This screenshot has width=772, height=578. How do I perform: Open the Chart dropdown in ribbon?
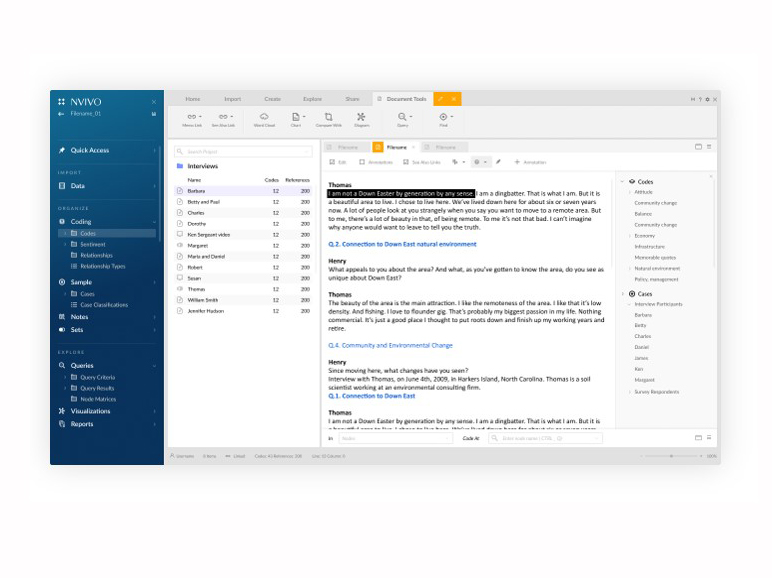pyautogui.click(x=297, y=119)
